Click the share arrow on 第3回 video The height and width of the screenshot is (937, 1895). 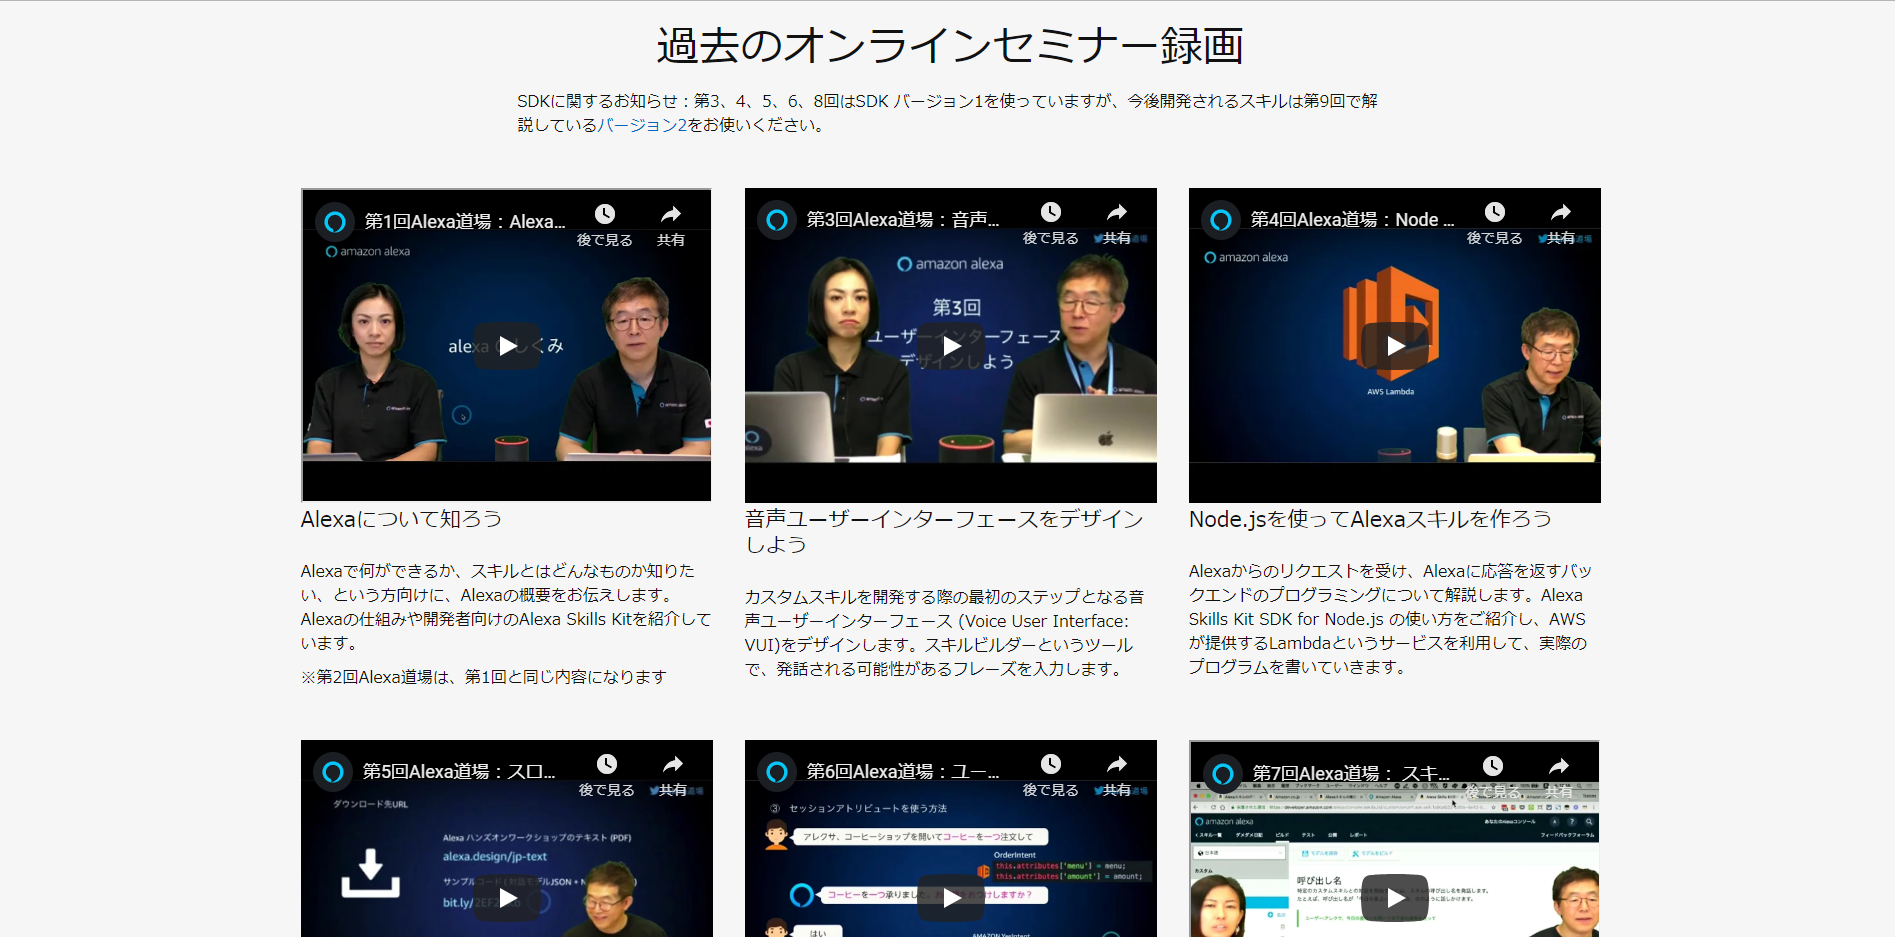click(1117, 212)
